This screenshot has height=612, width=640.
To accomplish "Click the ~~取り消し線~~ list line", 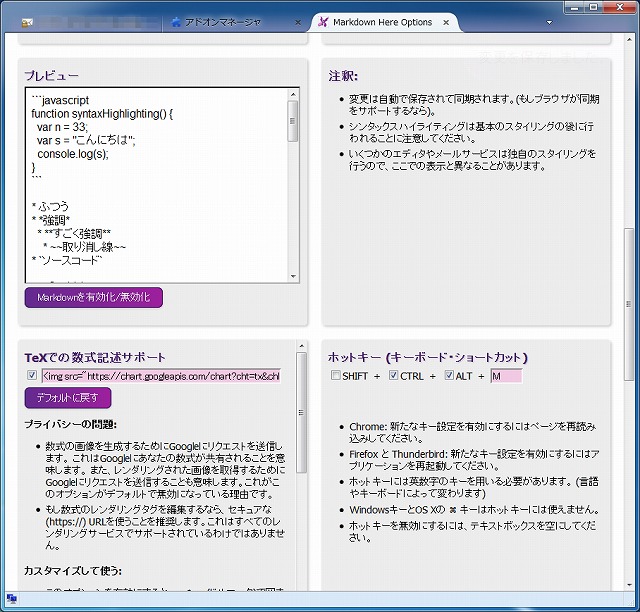I will pos(84,247).
